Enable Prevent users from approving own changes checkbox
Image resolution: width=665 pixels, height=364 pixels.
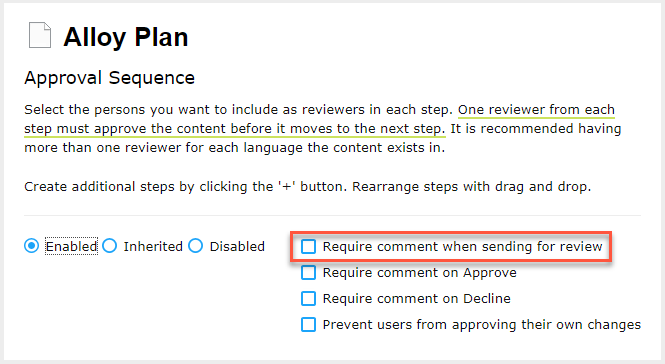(308, 325)
